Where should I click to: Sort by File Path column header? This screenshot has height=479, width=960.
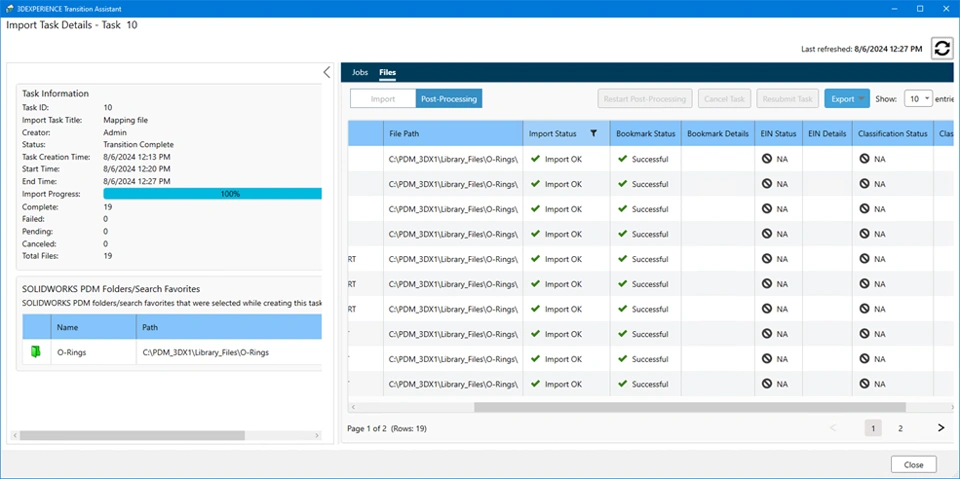453,133
